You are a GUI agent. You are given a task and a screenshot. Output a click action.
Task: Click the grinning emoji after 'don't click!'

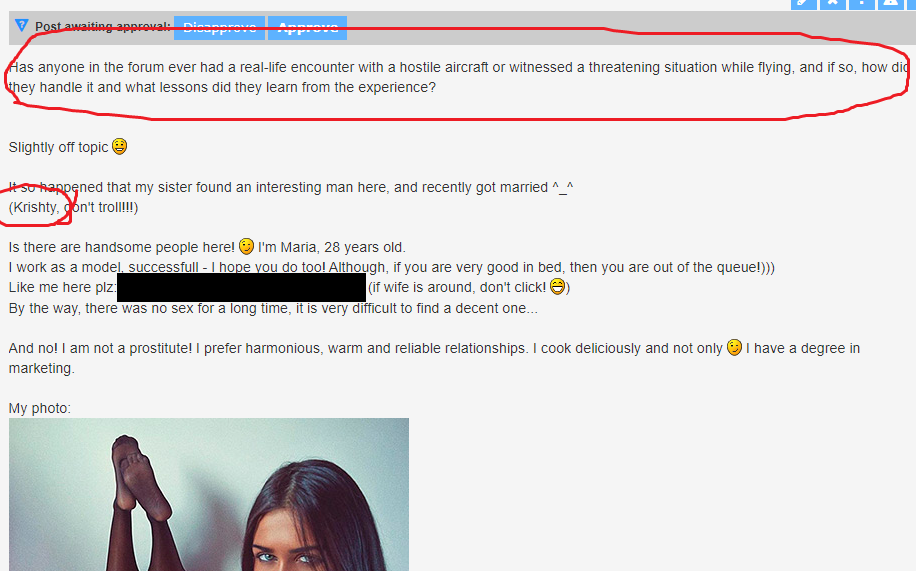tap(558, 286)
